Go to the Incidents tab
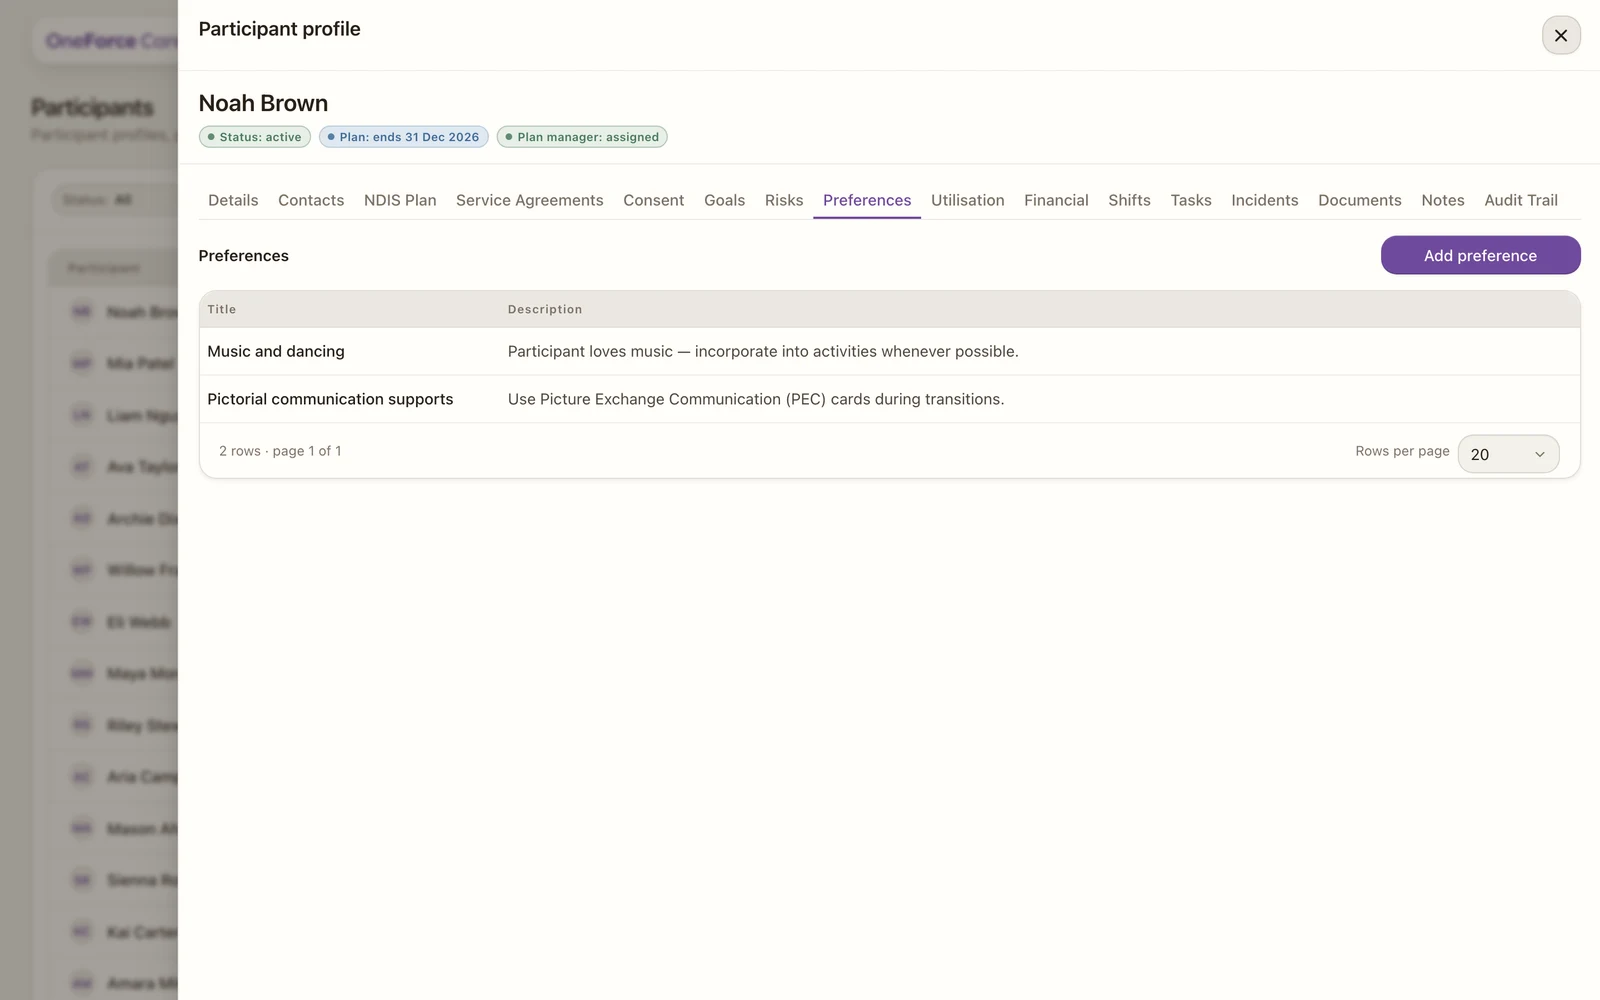 (x=1264, y=200)
